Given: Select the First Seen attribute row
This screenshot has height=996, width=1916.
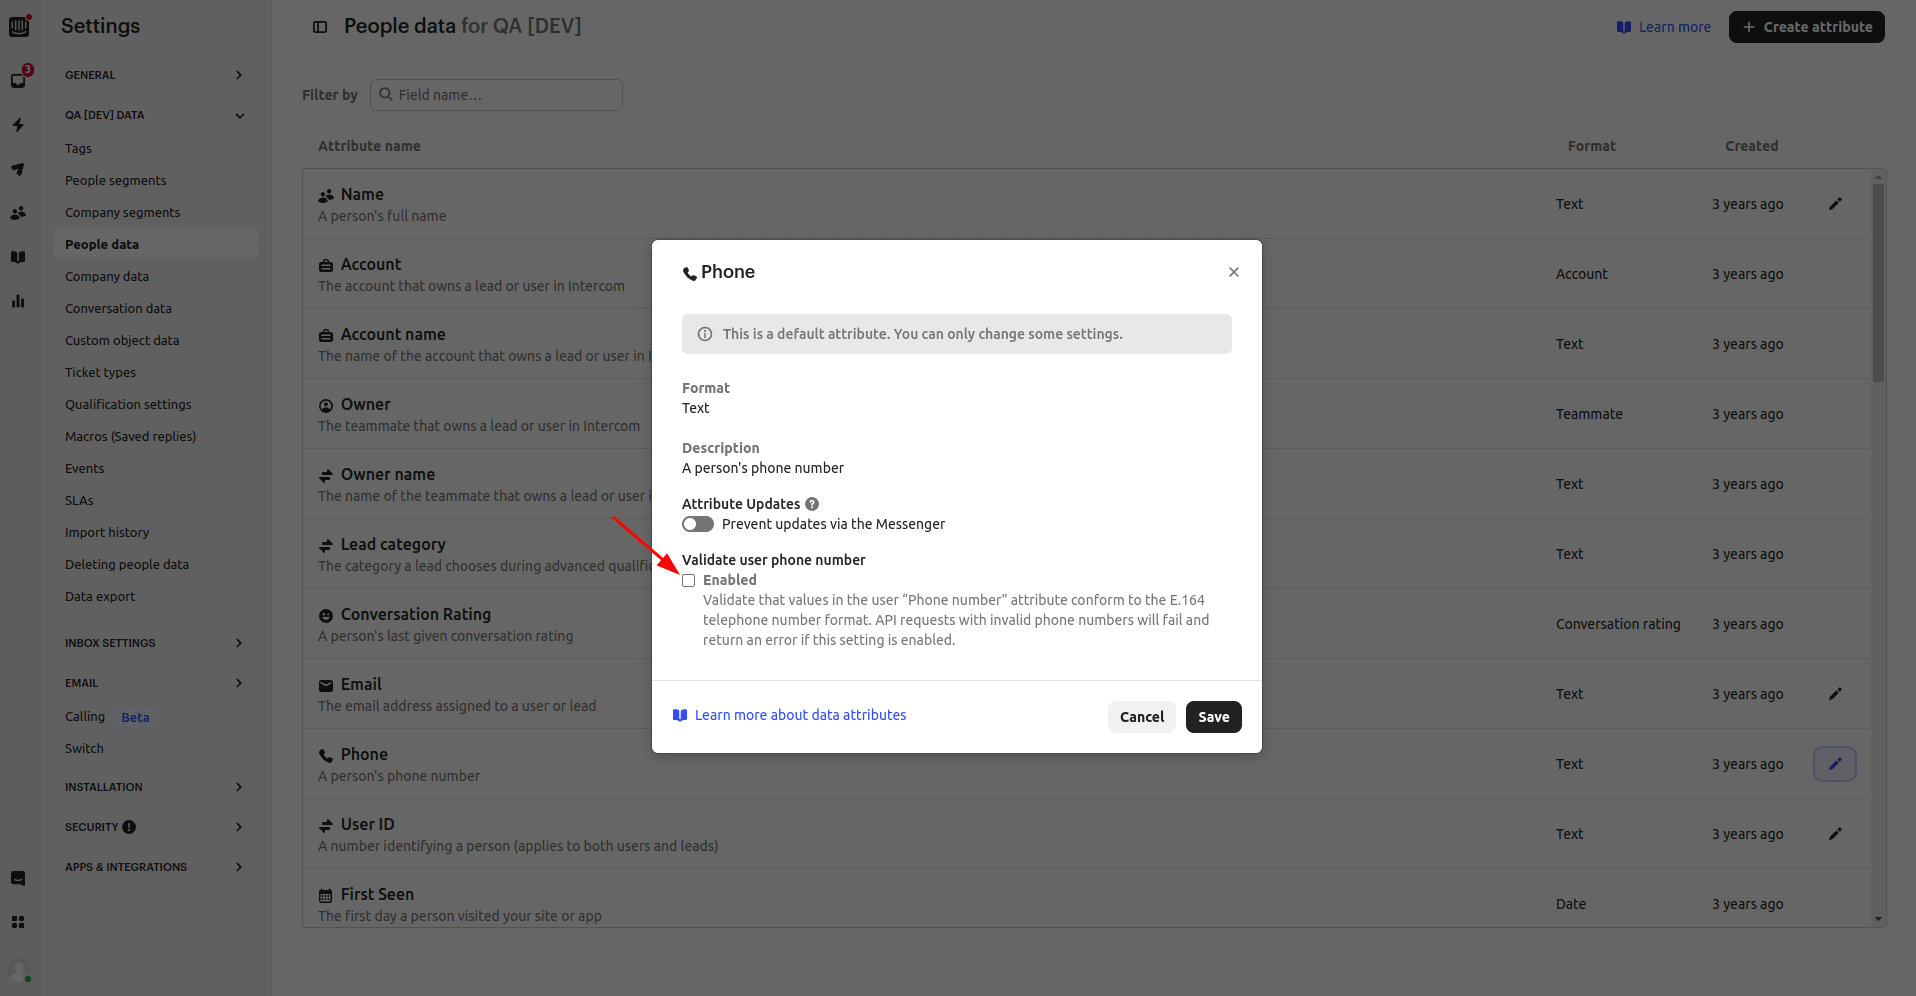Looking at the screenshot, I should click(x=1086, y=898).
